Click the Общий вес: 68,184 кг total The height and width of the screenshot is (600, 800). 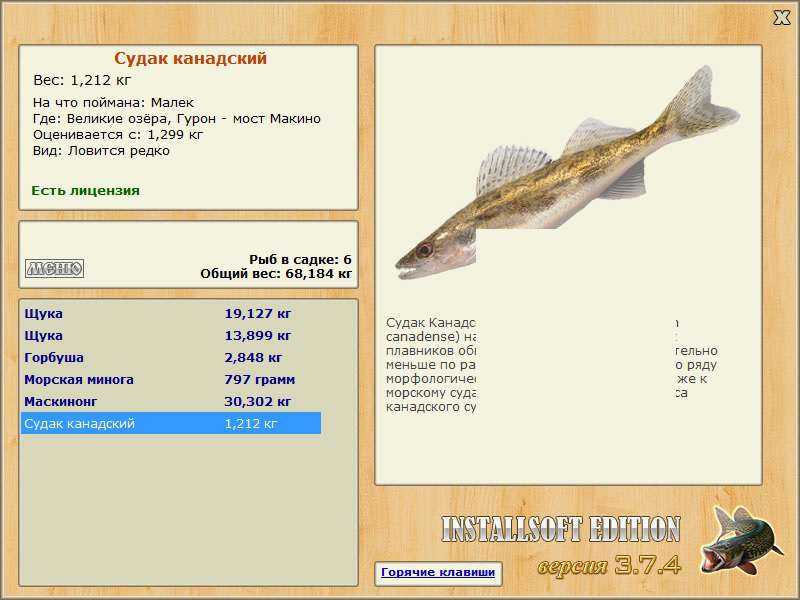tap(276, 273)
